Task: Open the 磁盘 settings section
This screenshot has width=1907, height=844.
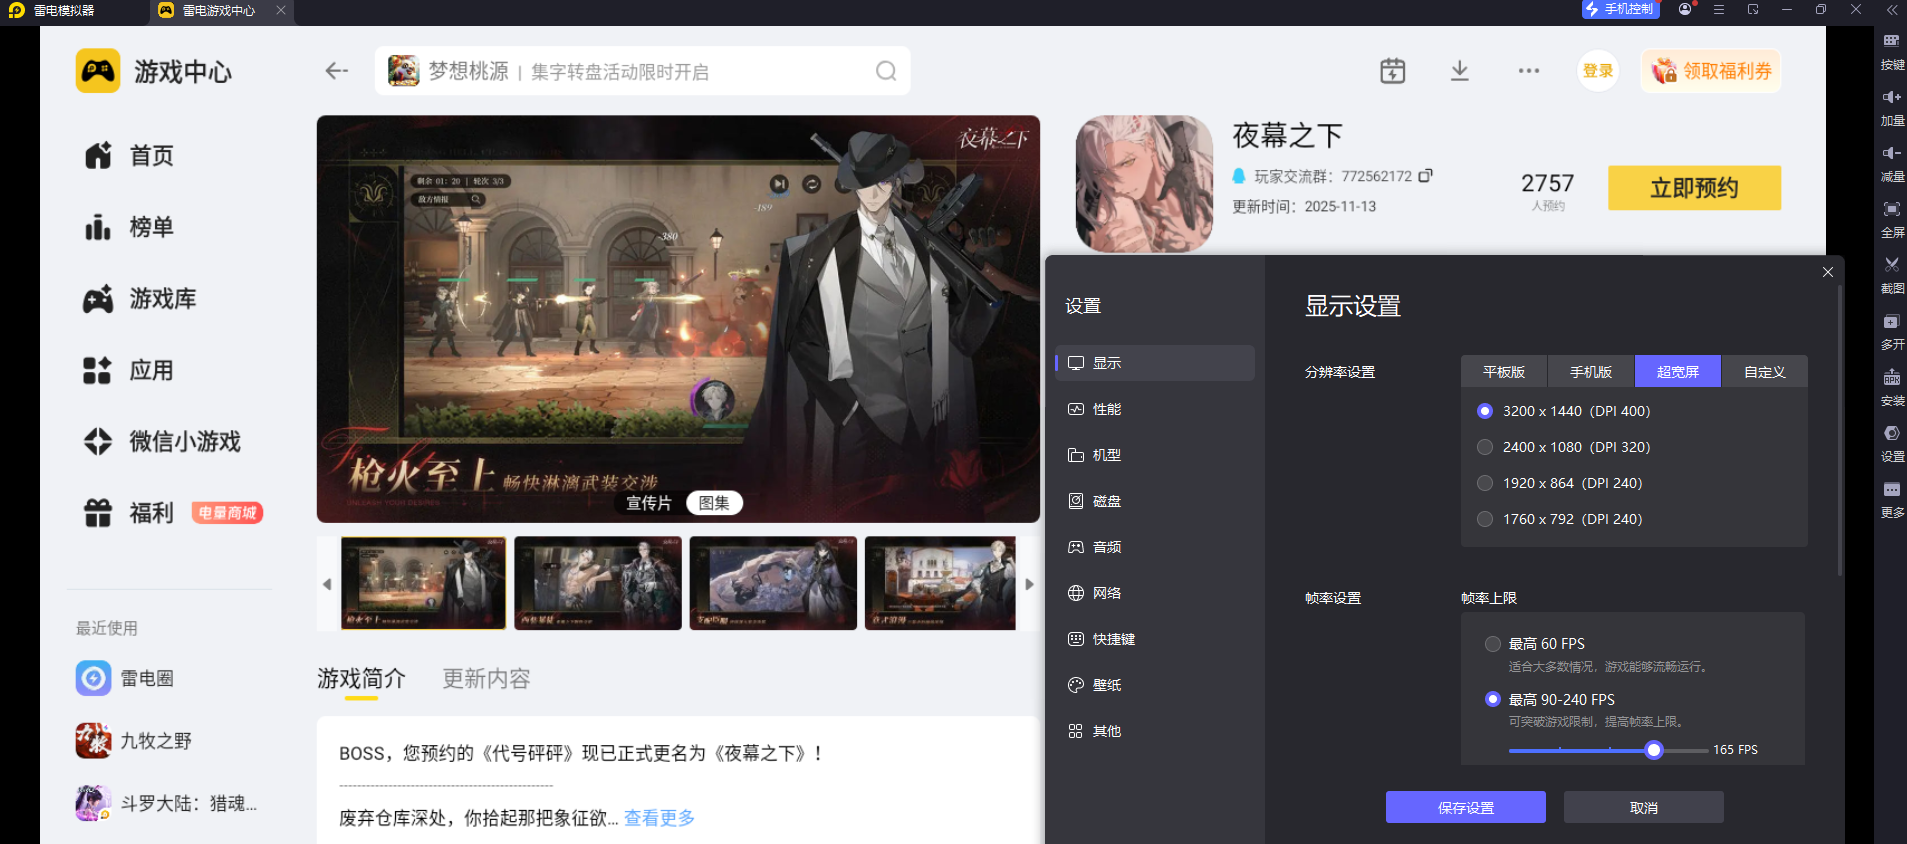Action: coord(1155,501)
